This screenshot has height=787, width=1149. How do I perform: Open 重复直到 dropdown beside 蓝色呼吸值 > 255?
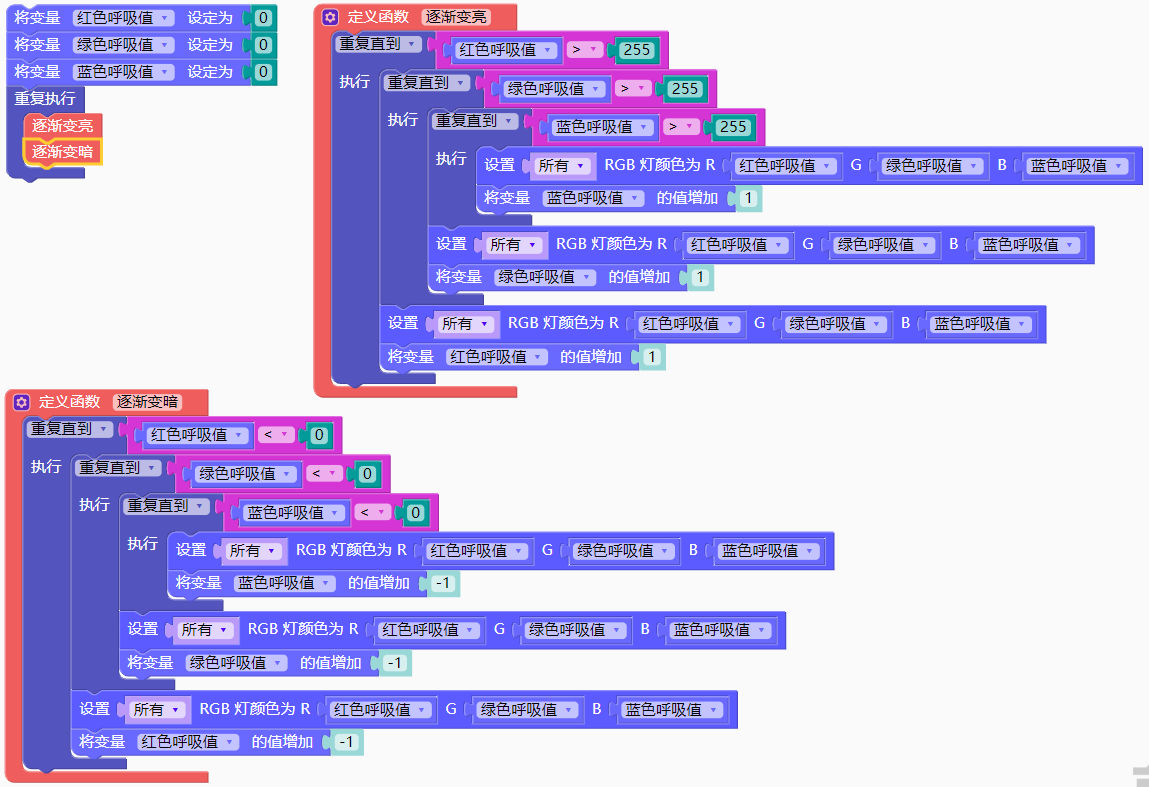[x=474, y=121]
